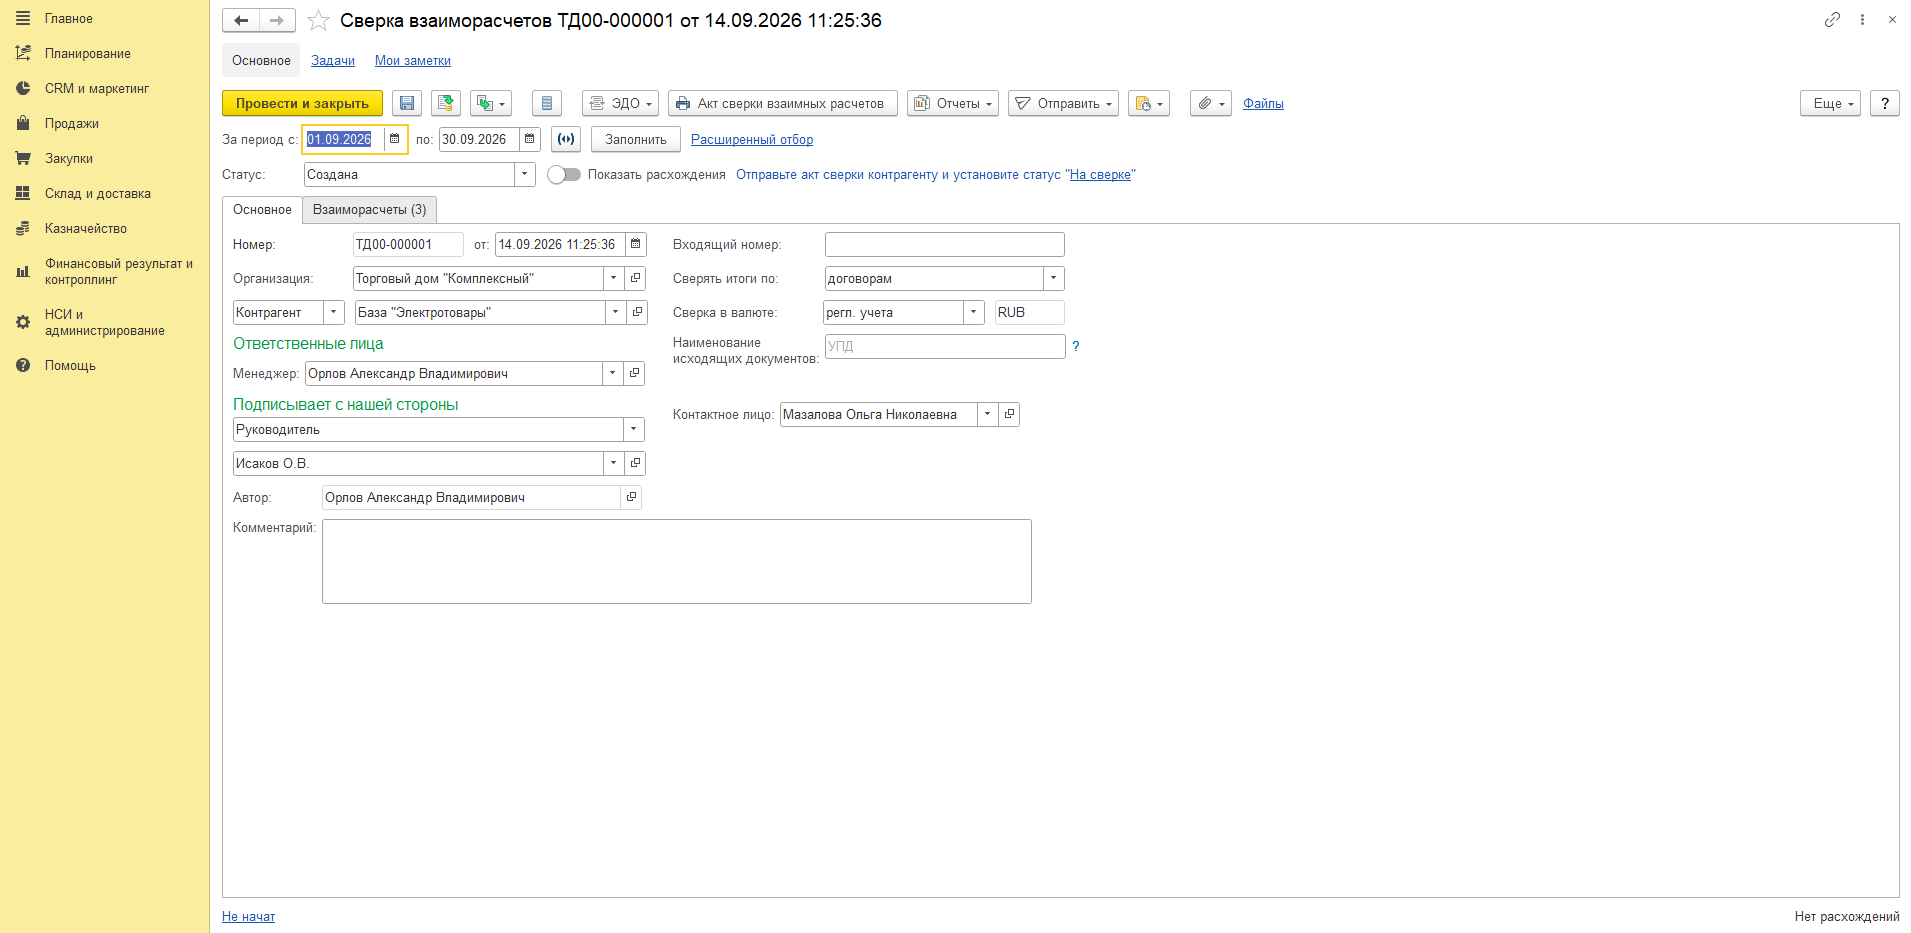Save the document with the floppy disk icon
This screenshot has width=1911, height=933.
tap(407, 103)
